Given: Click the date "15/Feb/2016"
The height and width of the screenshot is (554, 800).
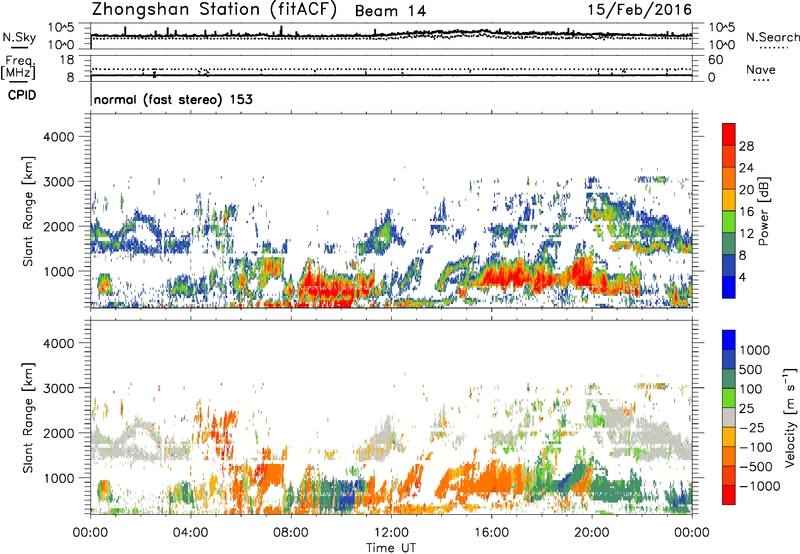Looking at the screenshot, I should pyautogui.click(x=639, y=10).
